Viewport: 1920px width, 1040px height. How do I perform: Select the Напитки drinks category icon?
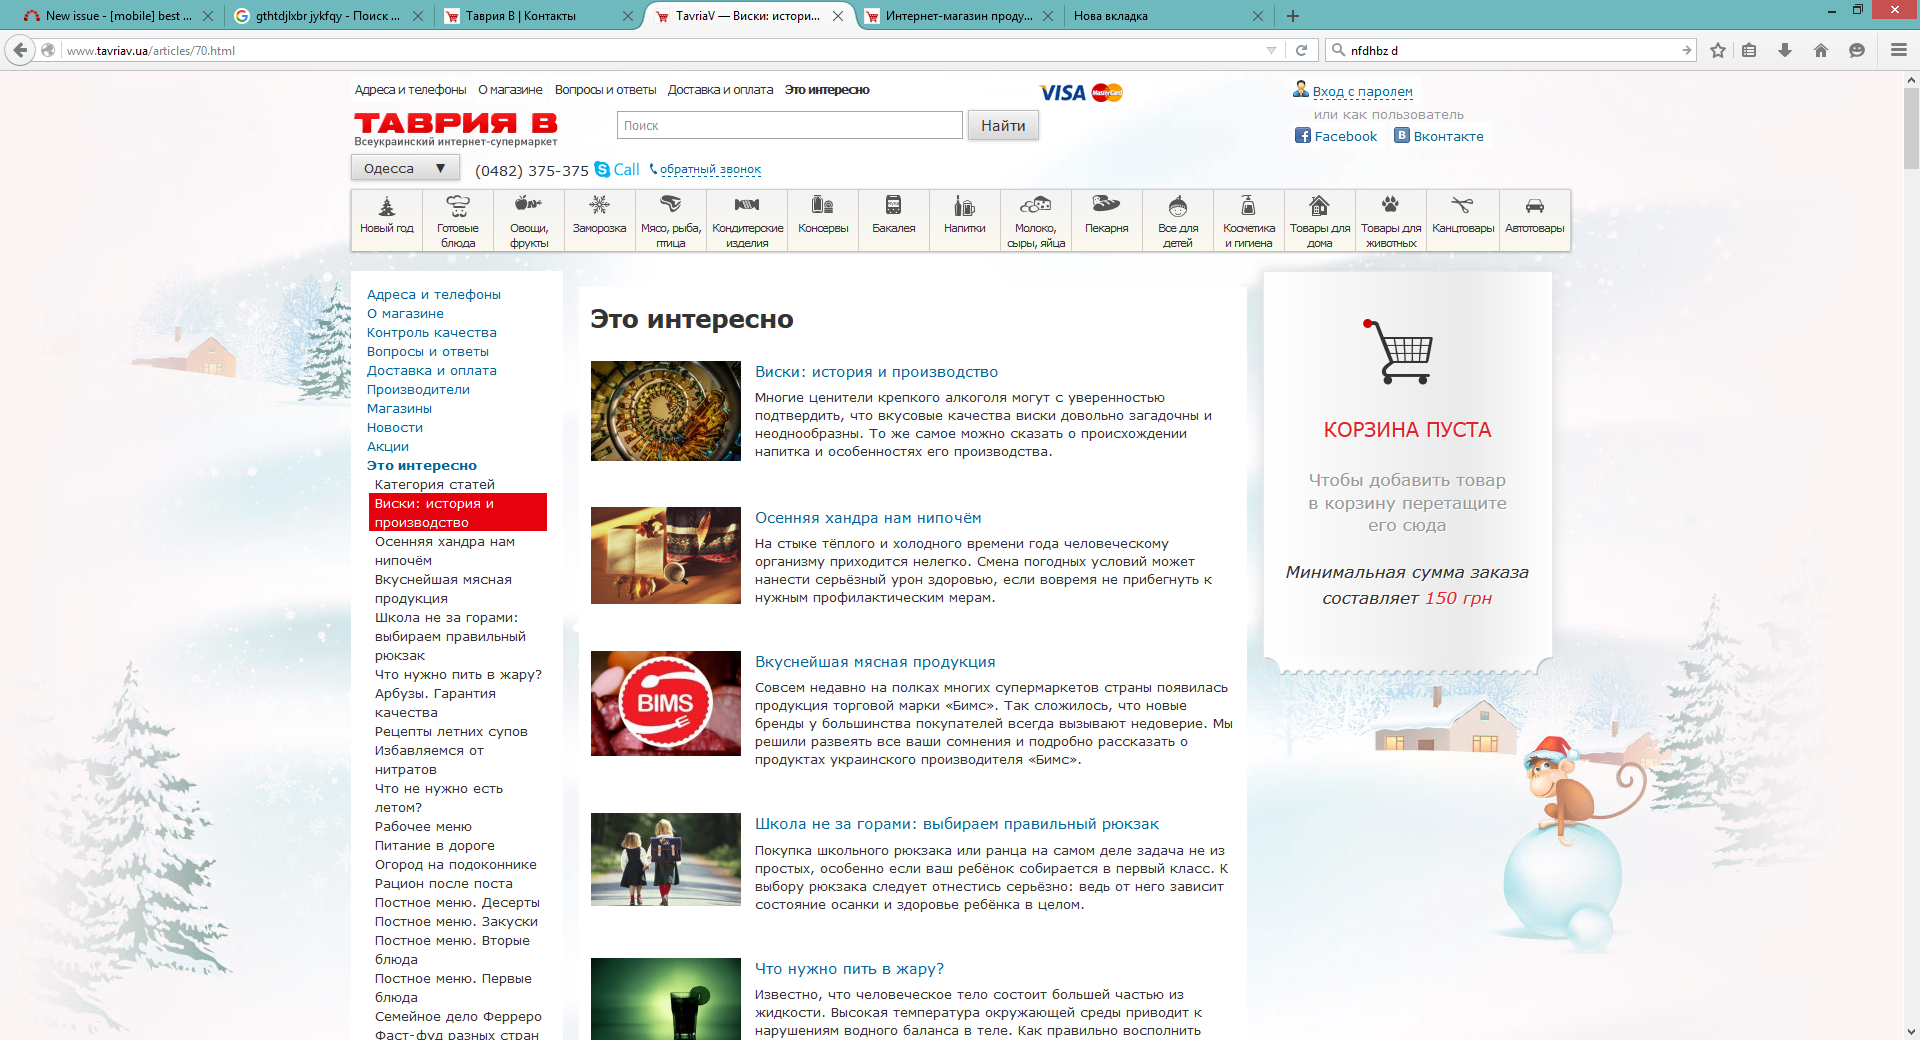964,206
